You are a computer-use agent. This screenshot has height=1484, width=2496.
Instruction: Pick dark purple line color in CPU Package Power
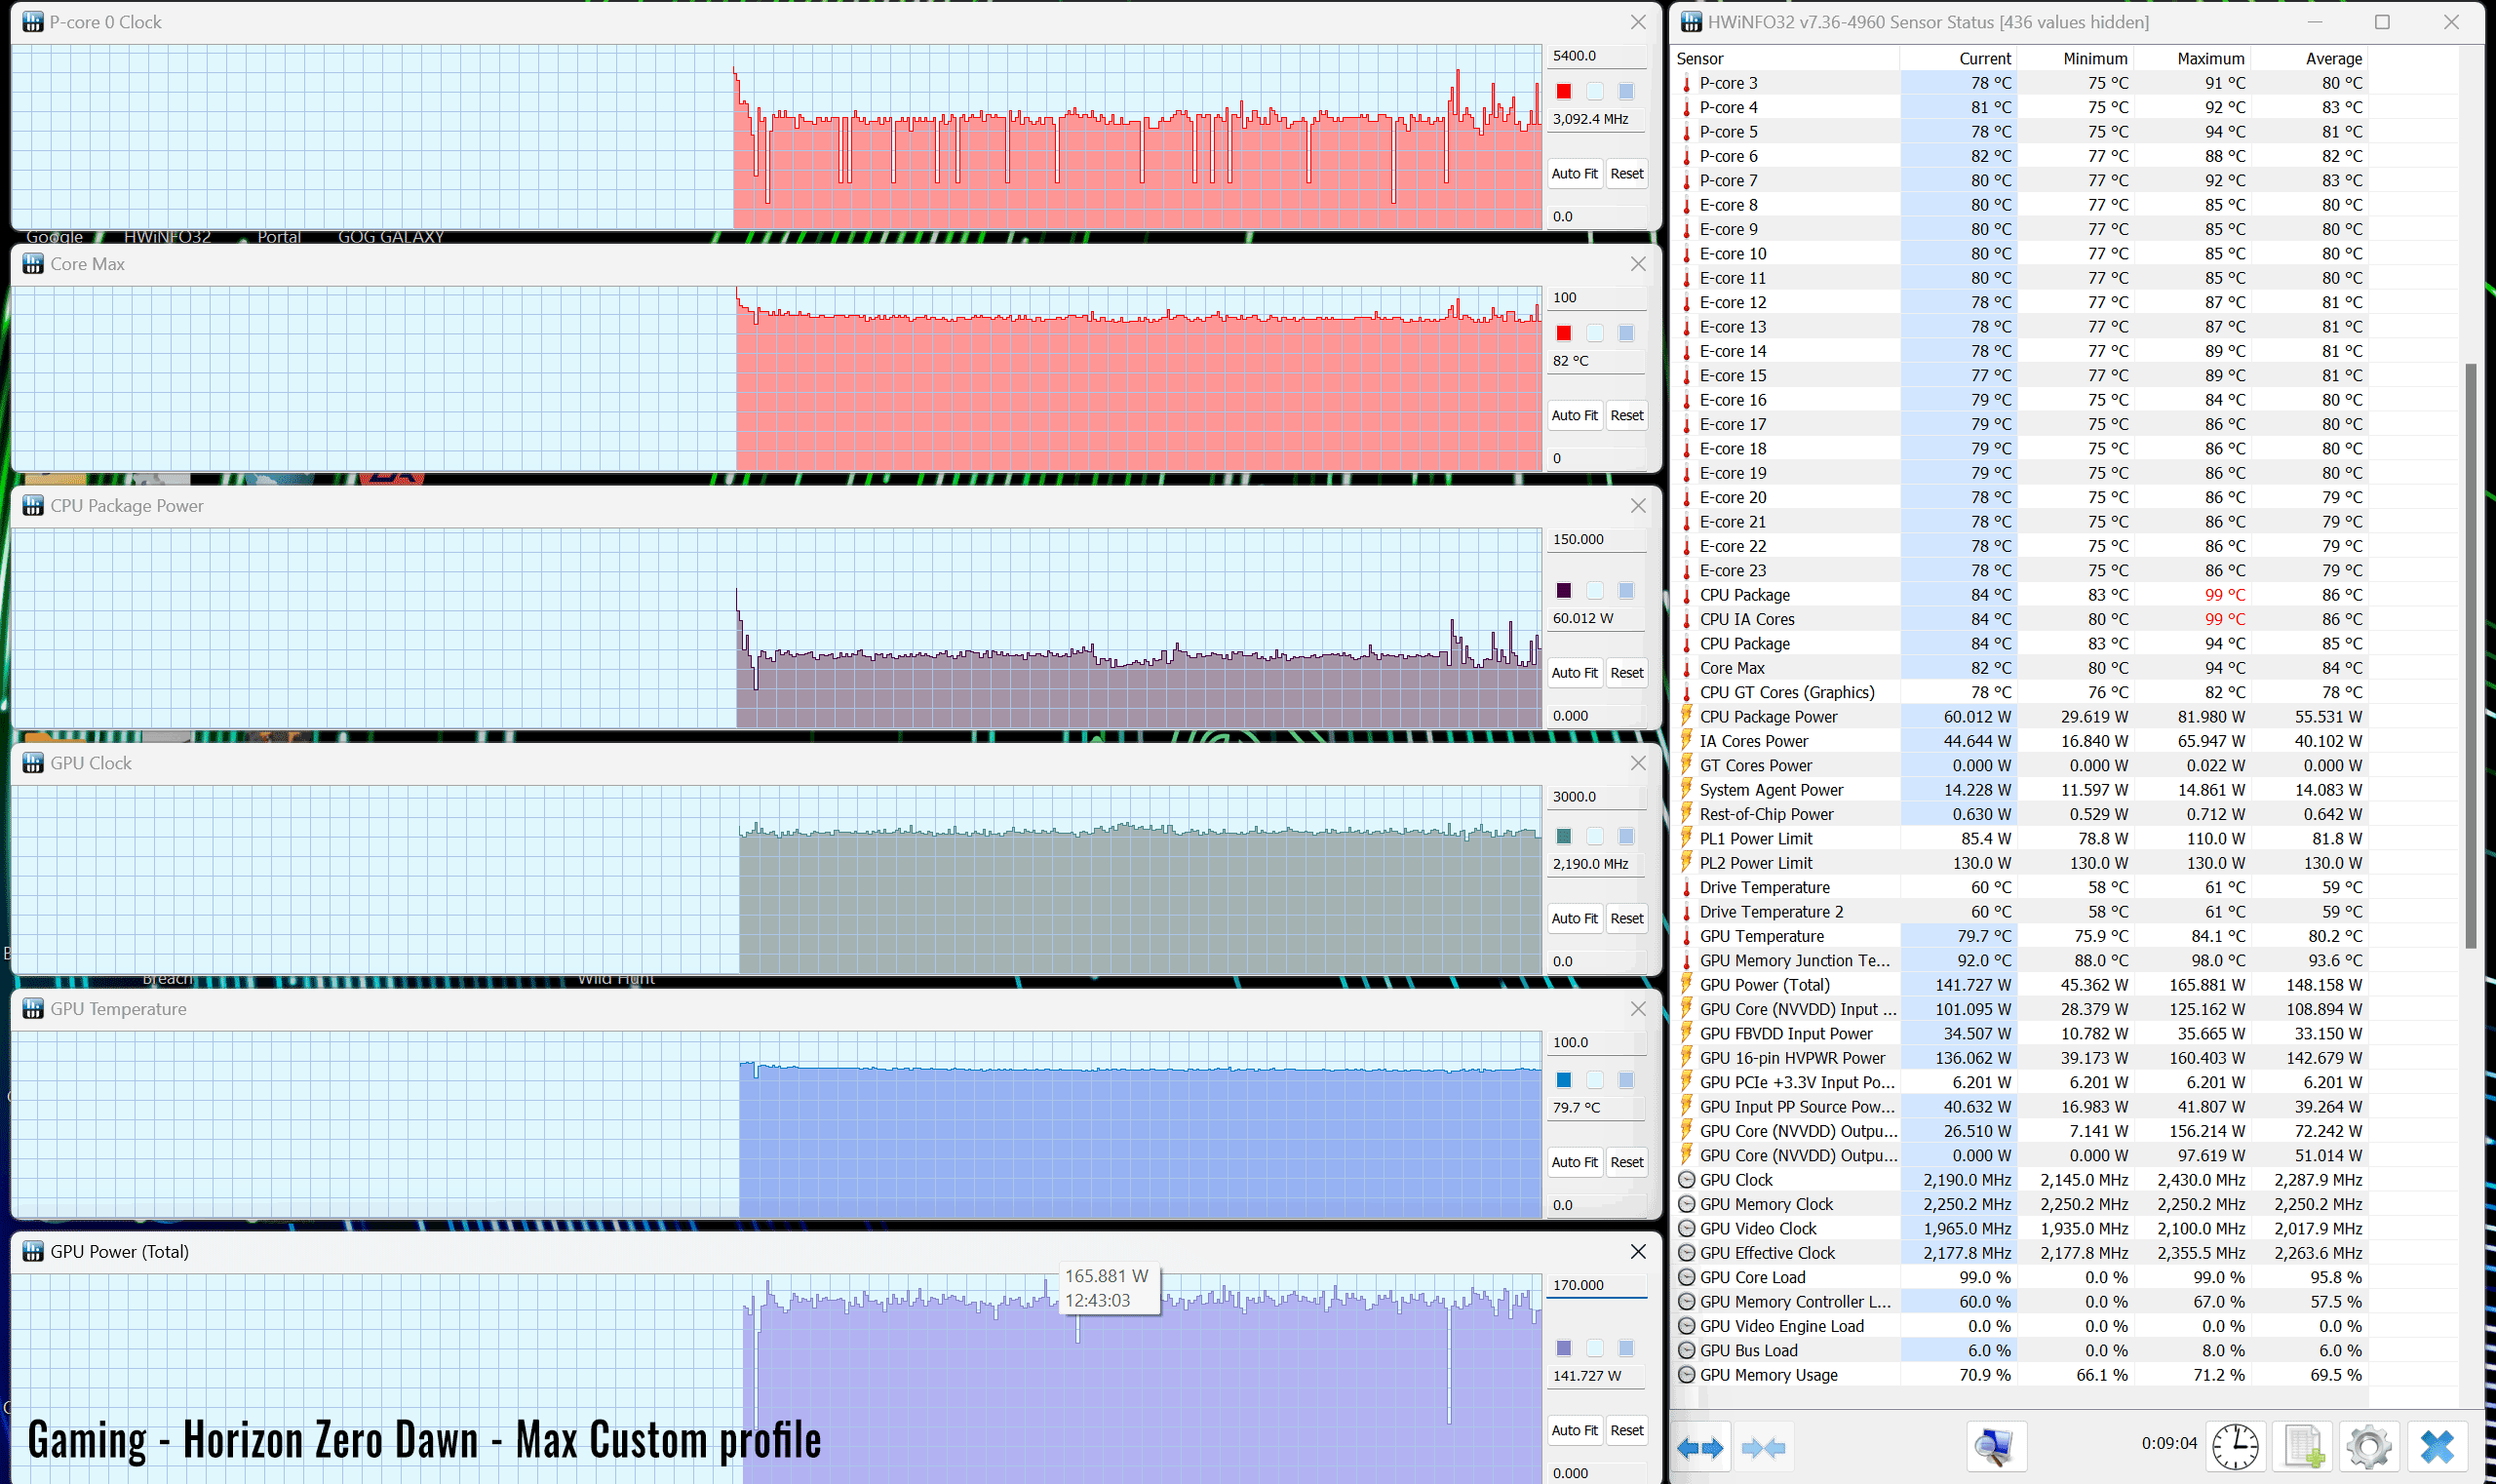pyautogui.click(x=1564, y=590)
